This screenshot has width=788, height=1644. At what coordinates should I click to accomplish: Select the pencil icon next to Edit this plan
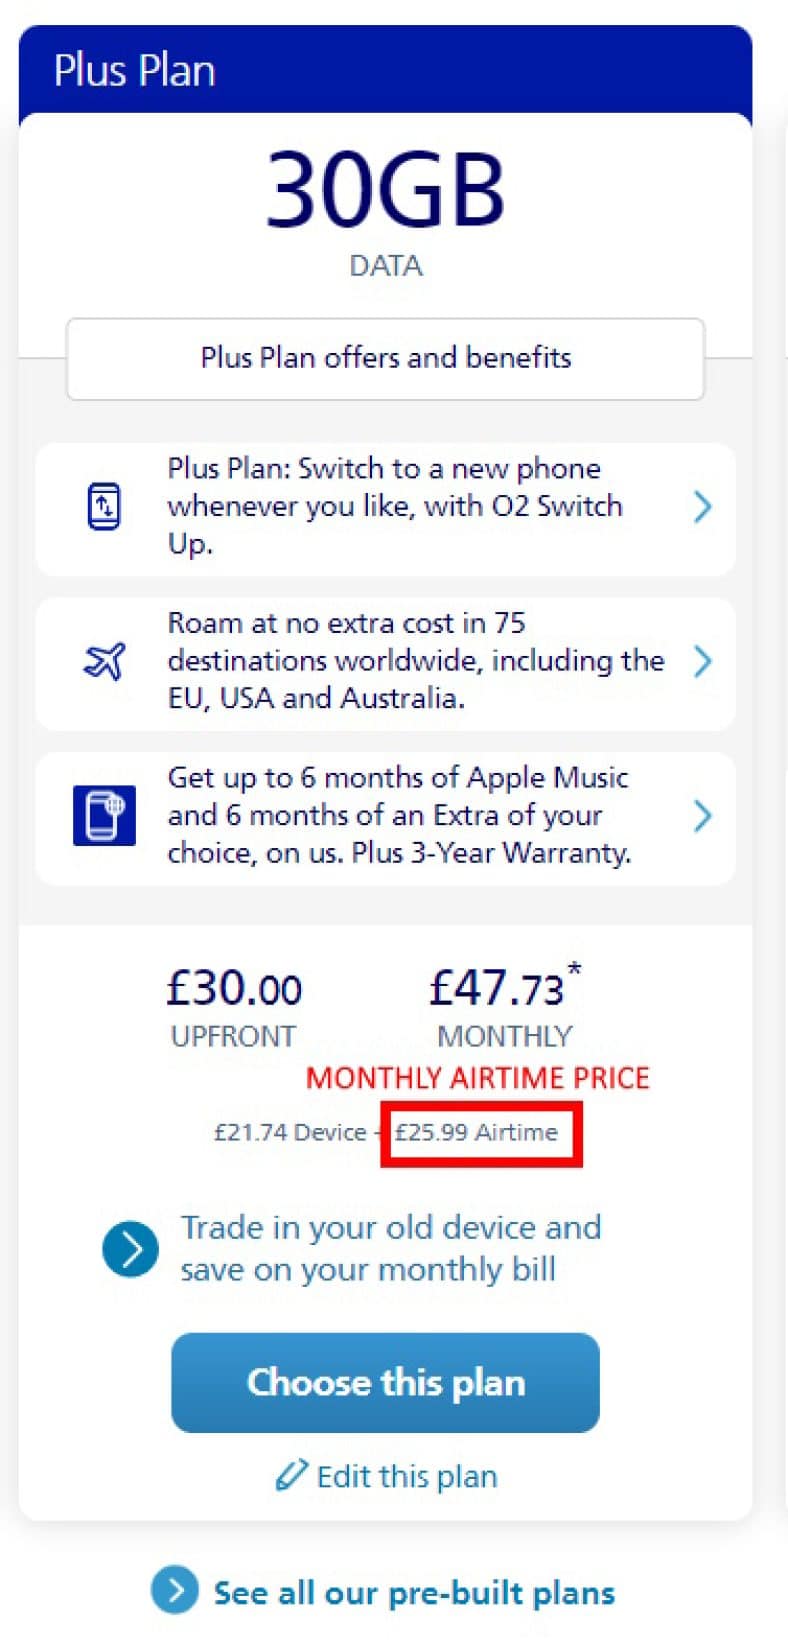(x=291, y=1475)
